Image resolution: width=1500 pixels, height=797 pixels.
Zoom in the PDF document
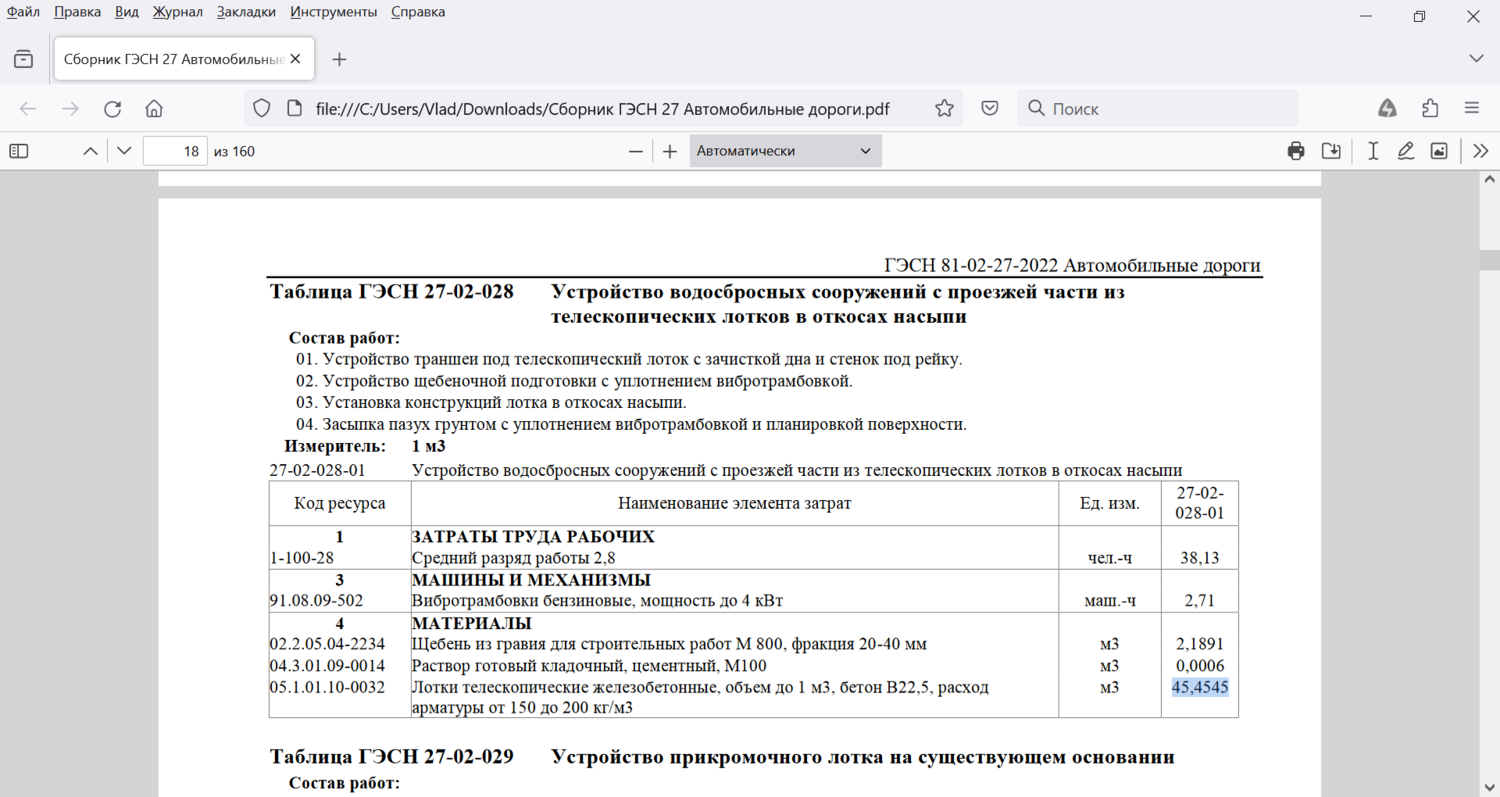(670, 151)
